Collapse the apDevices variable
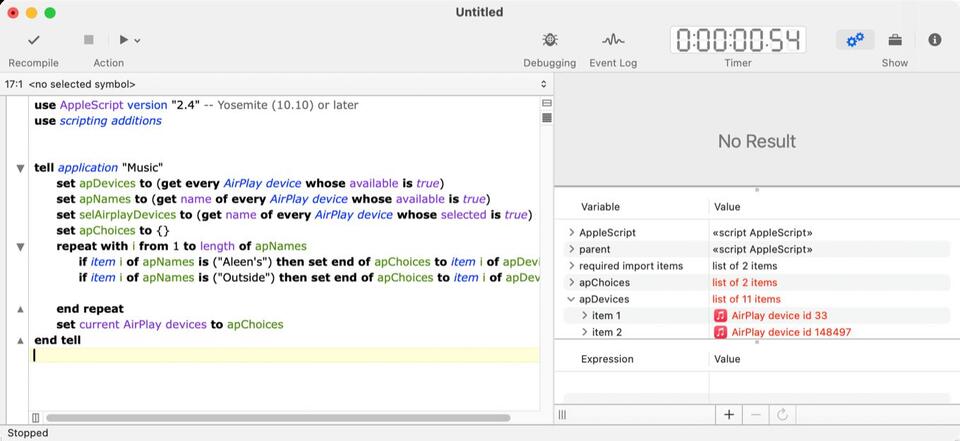 click(571, 299)
